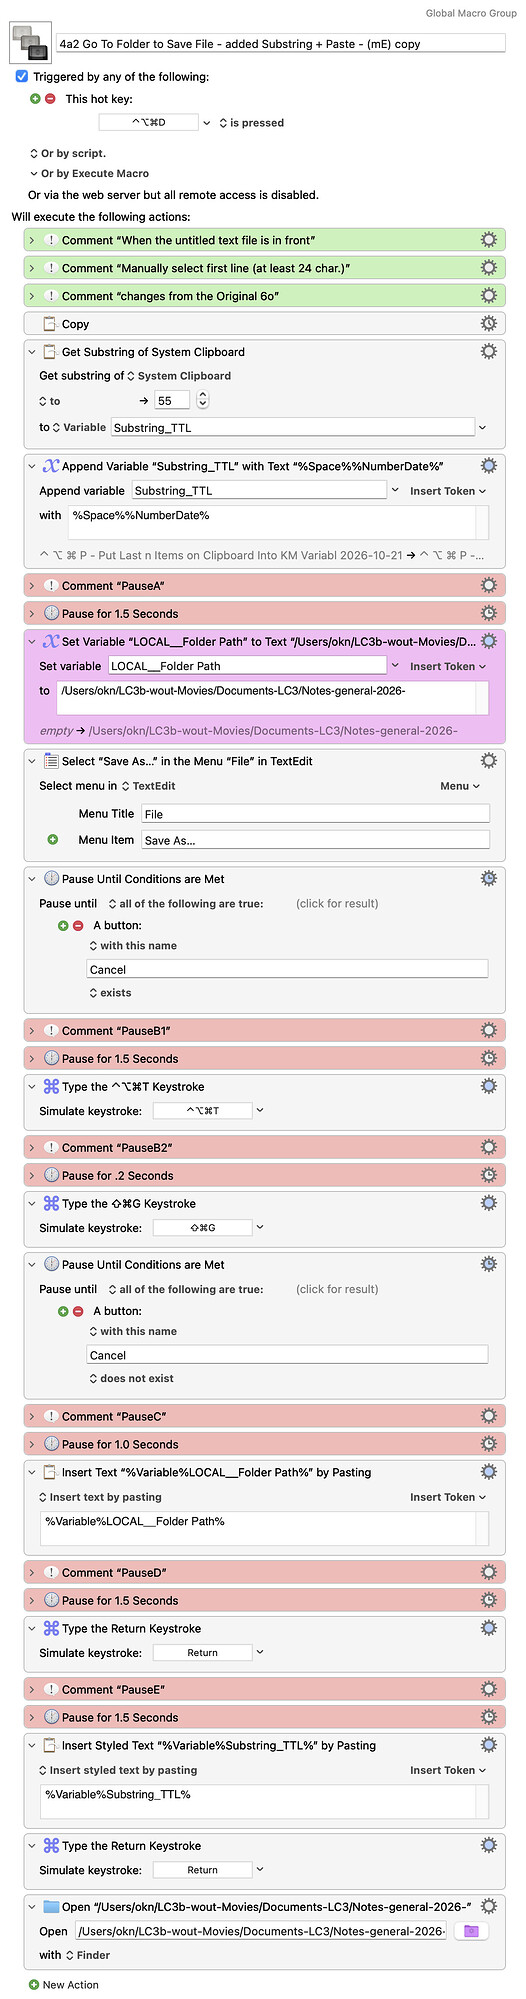
Task: Open the gear menu of the Copy action
Action: 489,324
